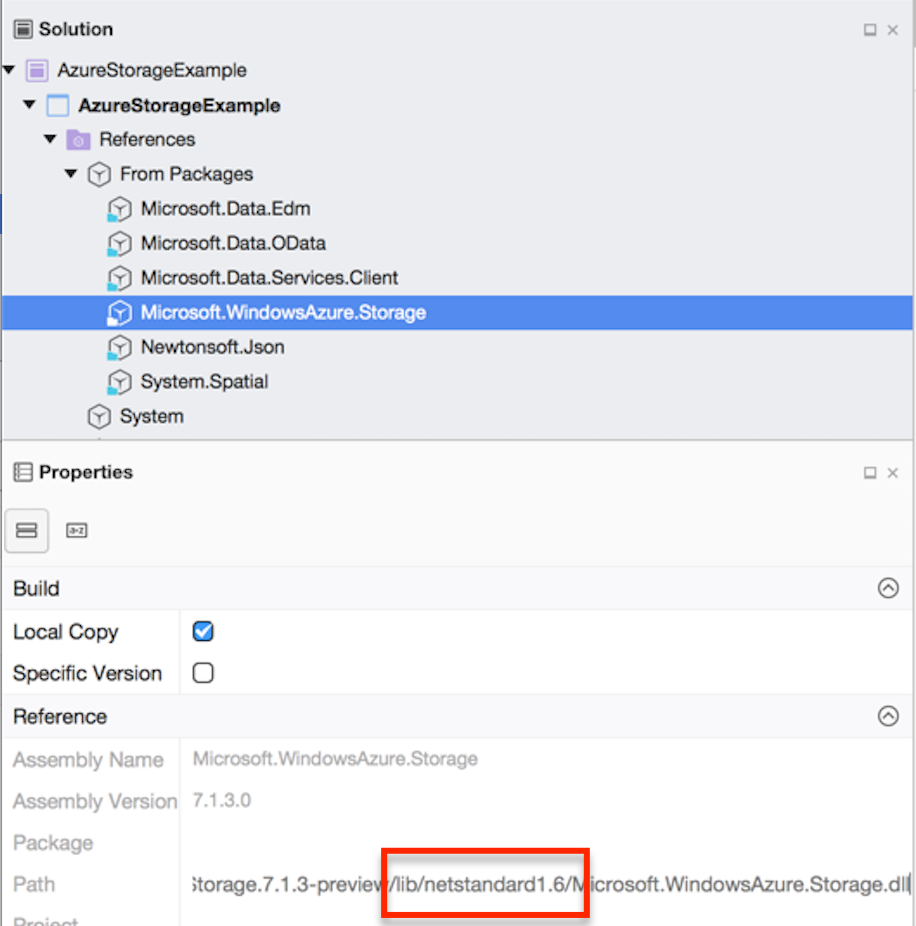Click the Solution pad header icon

tap(22, 29)
